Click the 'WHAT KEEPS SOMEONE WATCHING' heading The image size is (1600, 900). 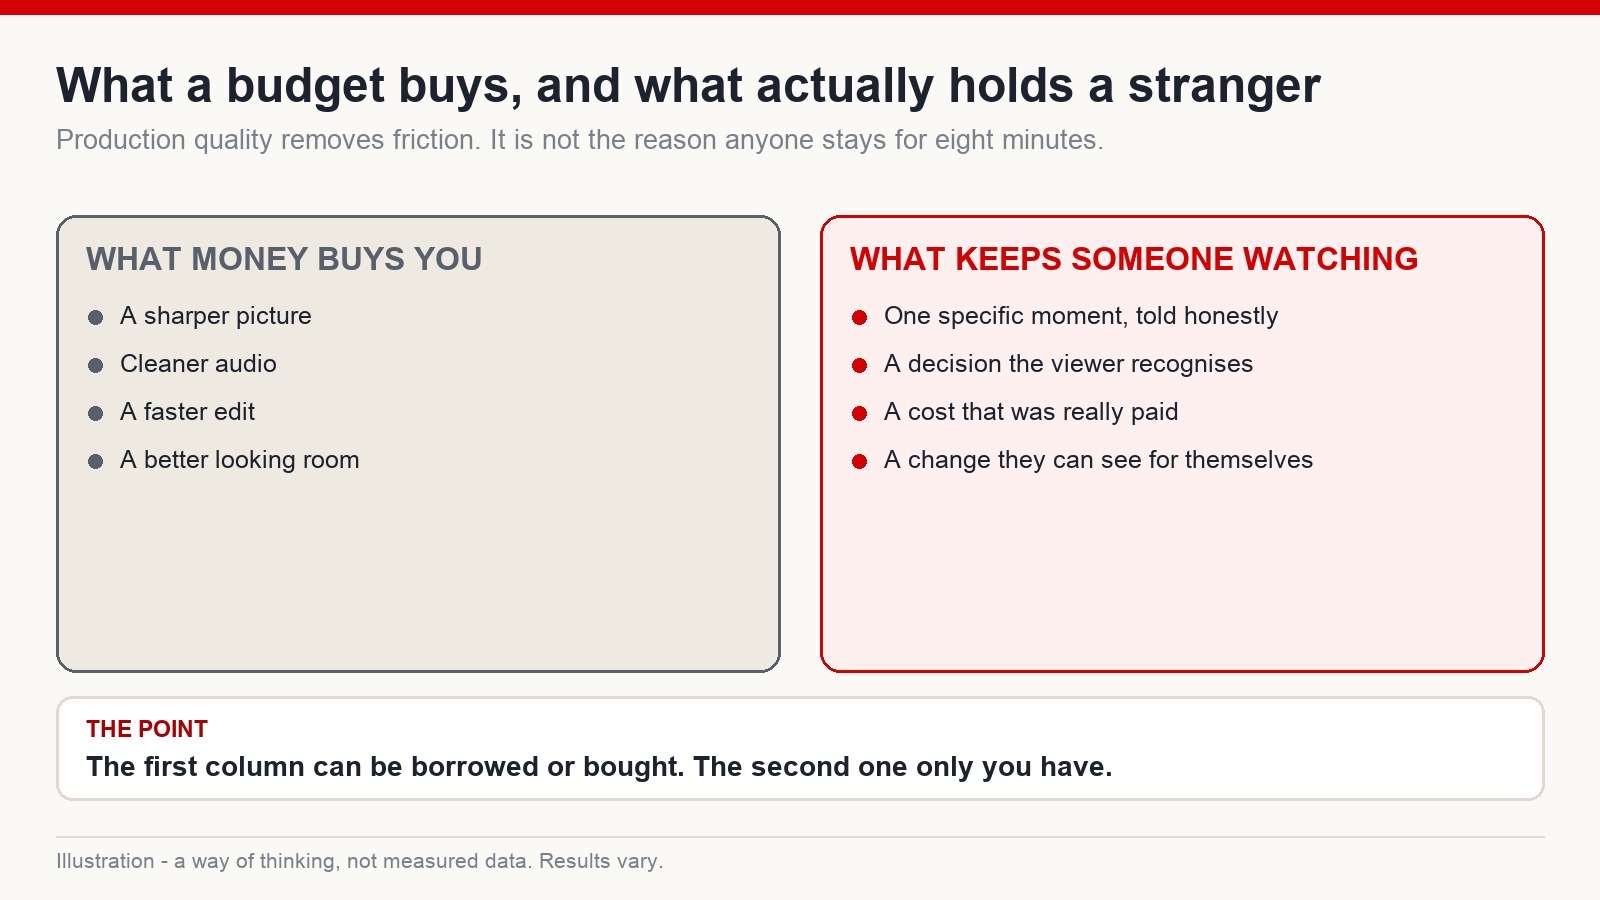[x=1134, y=259]
